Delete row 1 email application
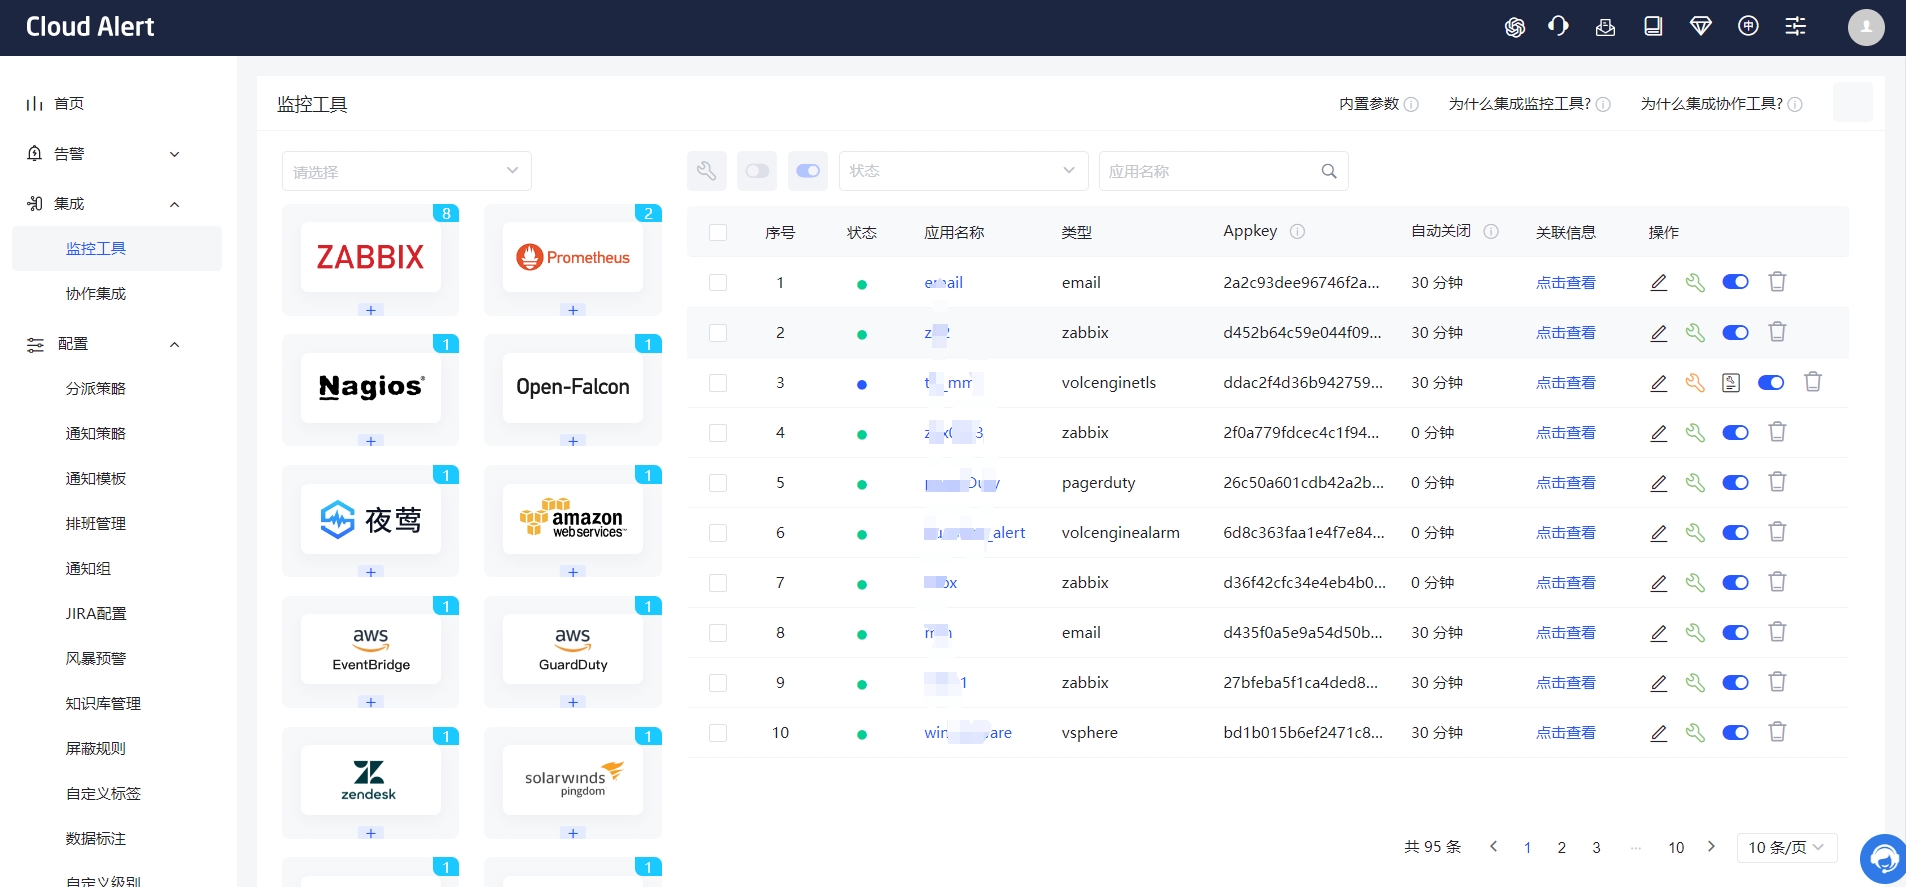Screen dimensions: 1906x887 pos(1777,282)
